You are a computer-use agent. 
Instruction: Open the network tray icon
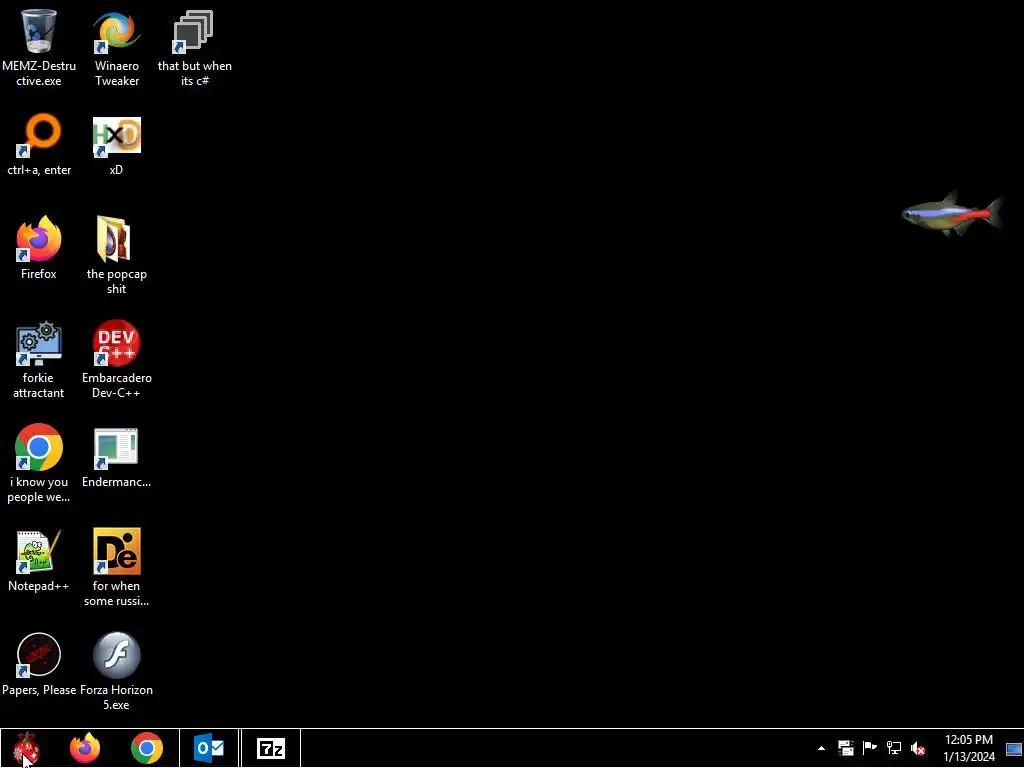pyautogui.click(x=893, y=748)
